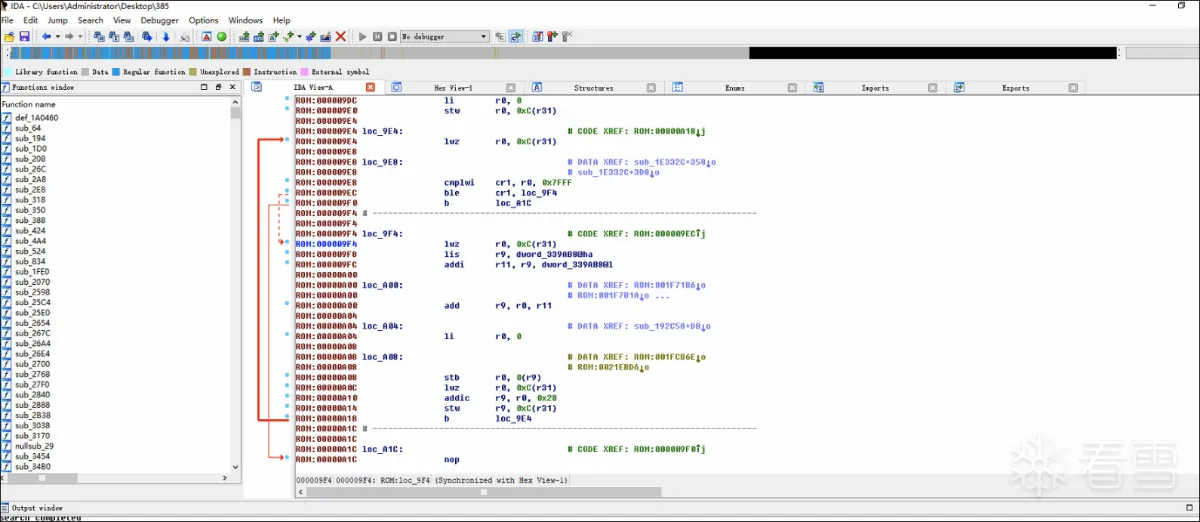Click the Pause process toolbar icon

pos(377,37)
